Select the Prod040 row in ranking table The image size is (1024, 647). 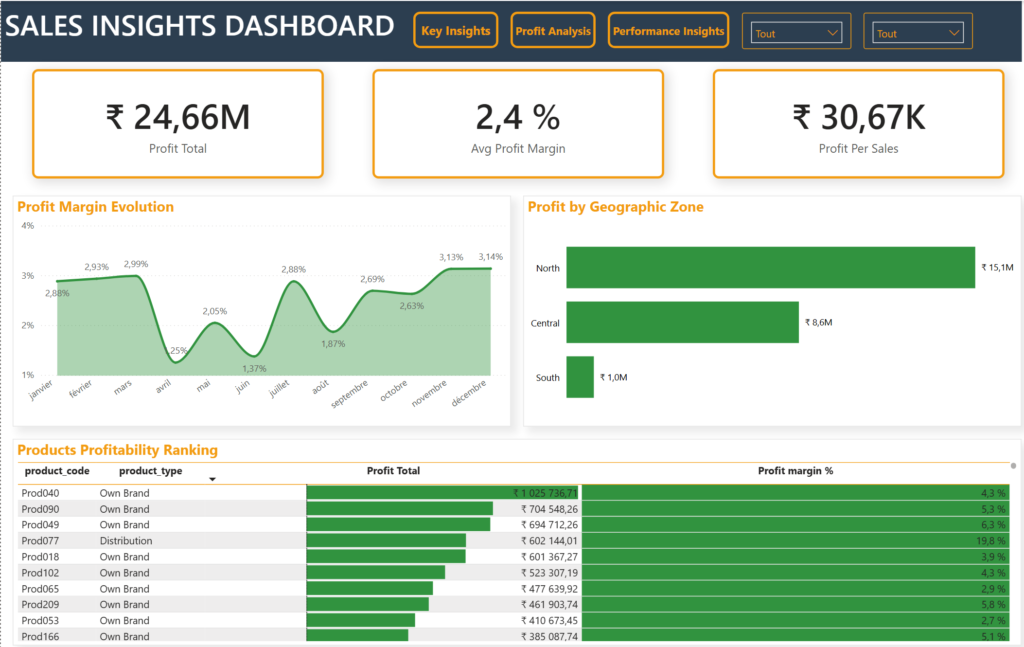pyautogui.click(x=41, y=493)
